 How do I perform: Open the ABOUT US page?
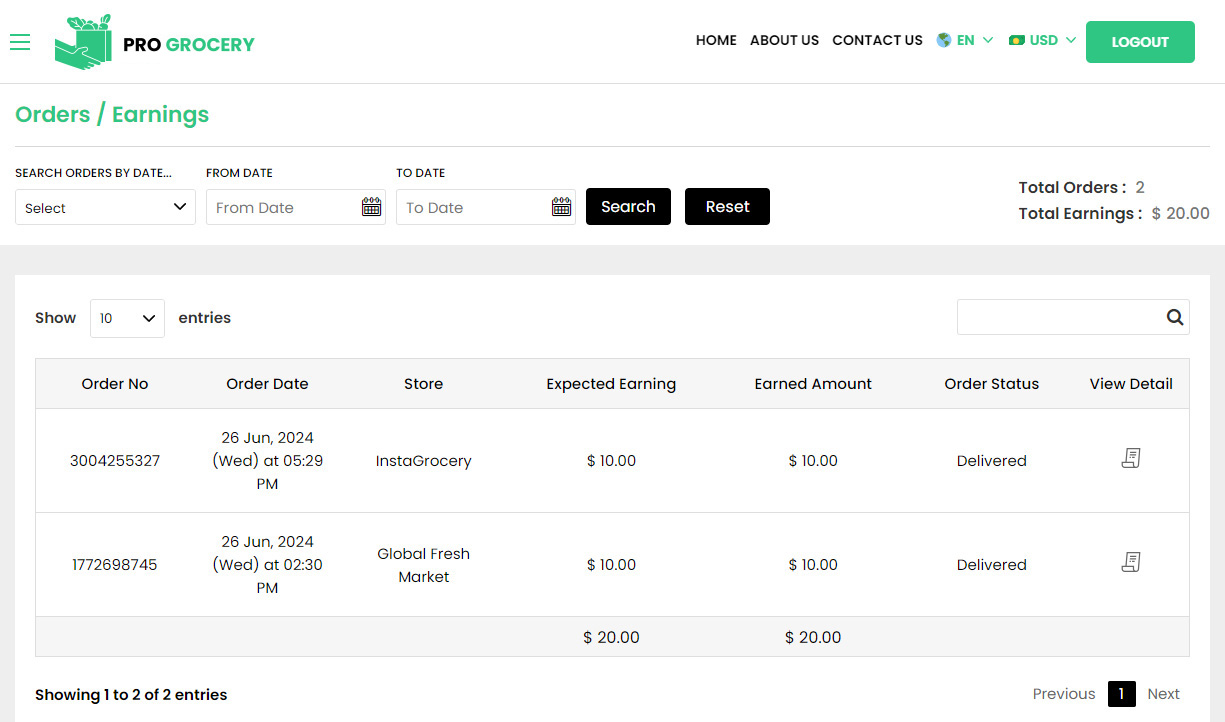pyautogui.click(x=784, y=40)
